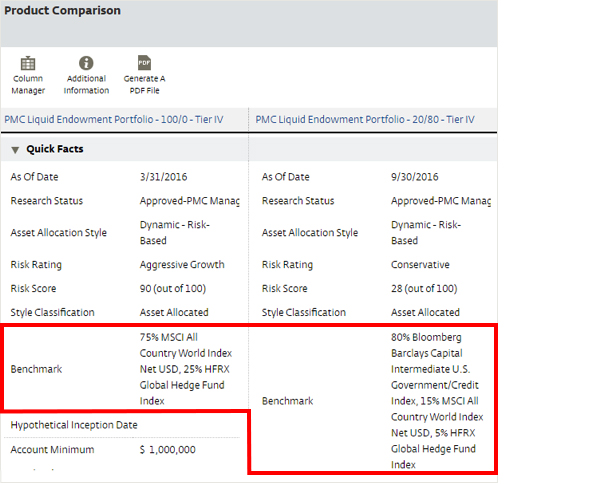Open PMC Liquid Endowment Portfolio 100/0 link
The height and width of the screenshot is (484, 590).
tap(114, 120)
